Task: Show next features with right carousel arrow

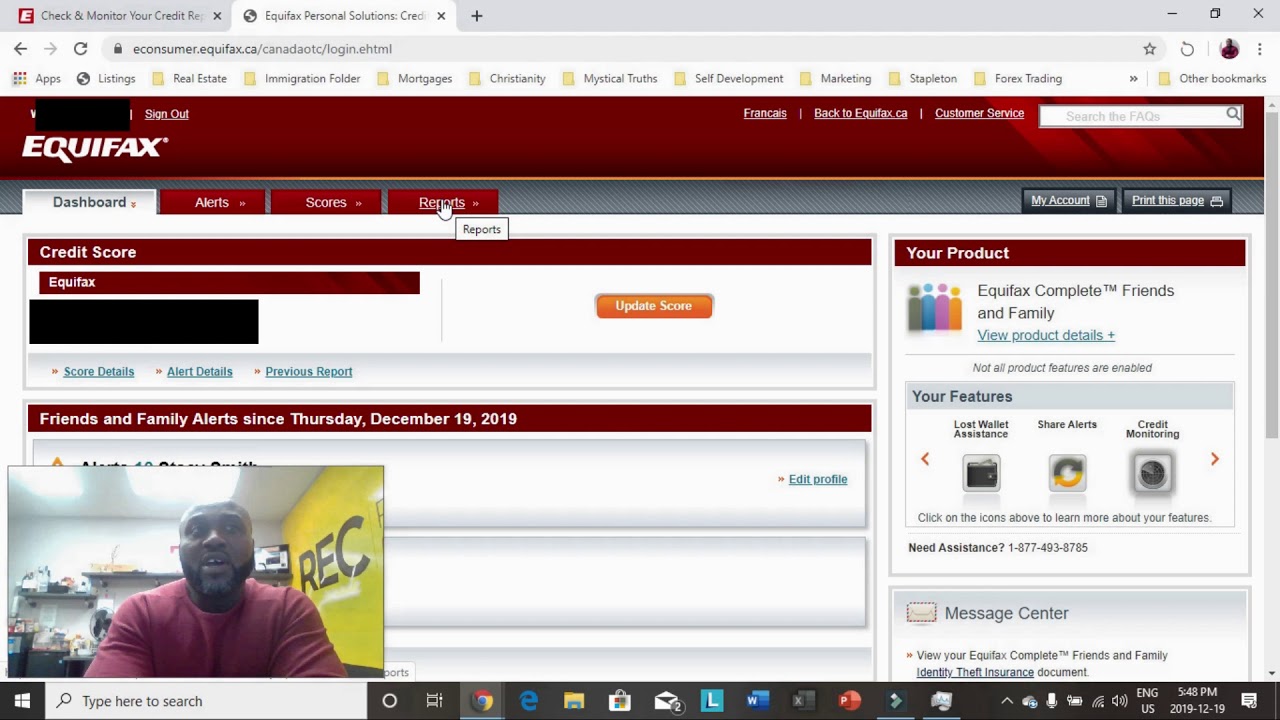Action: point(1215,459)
